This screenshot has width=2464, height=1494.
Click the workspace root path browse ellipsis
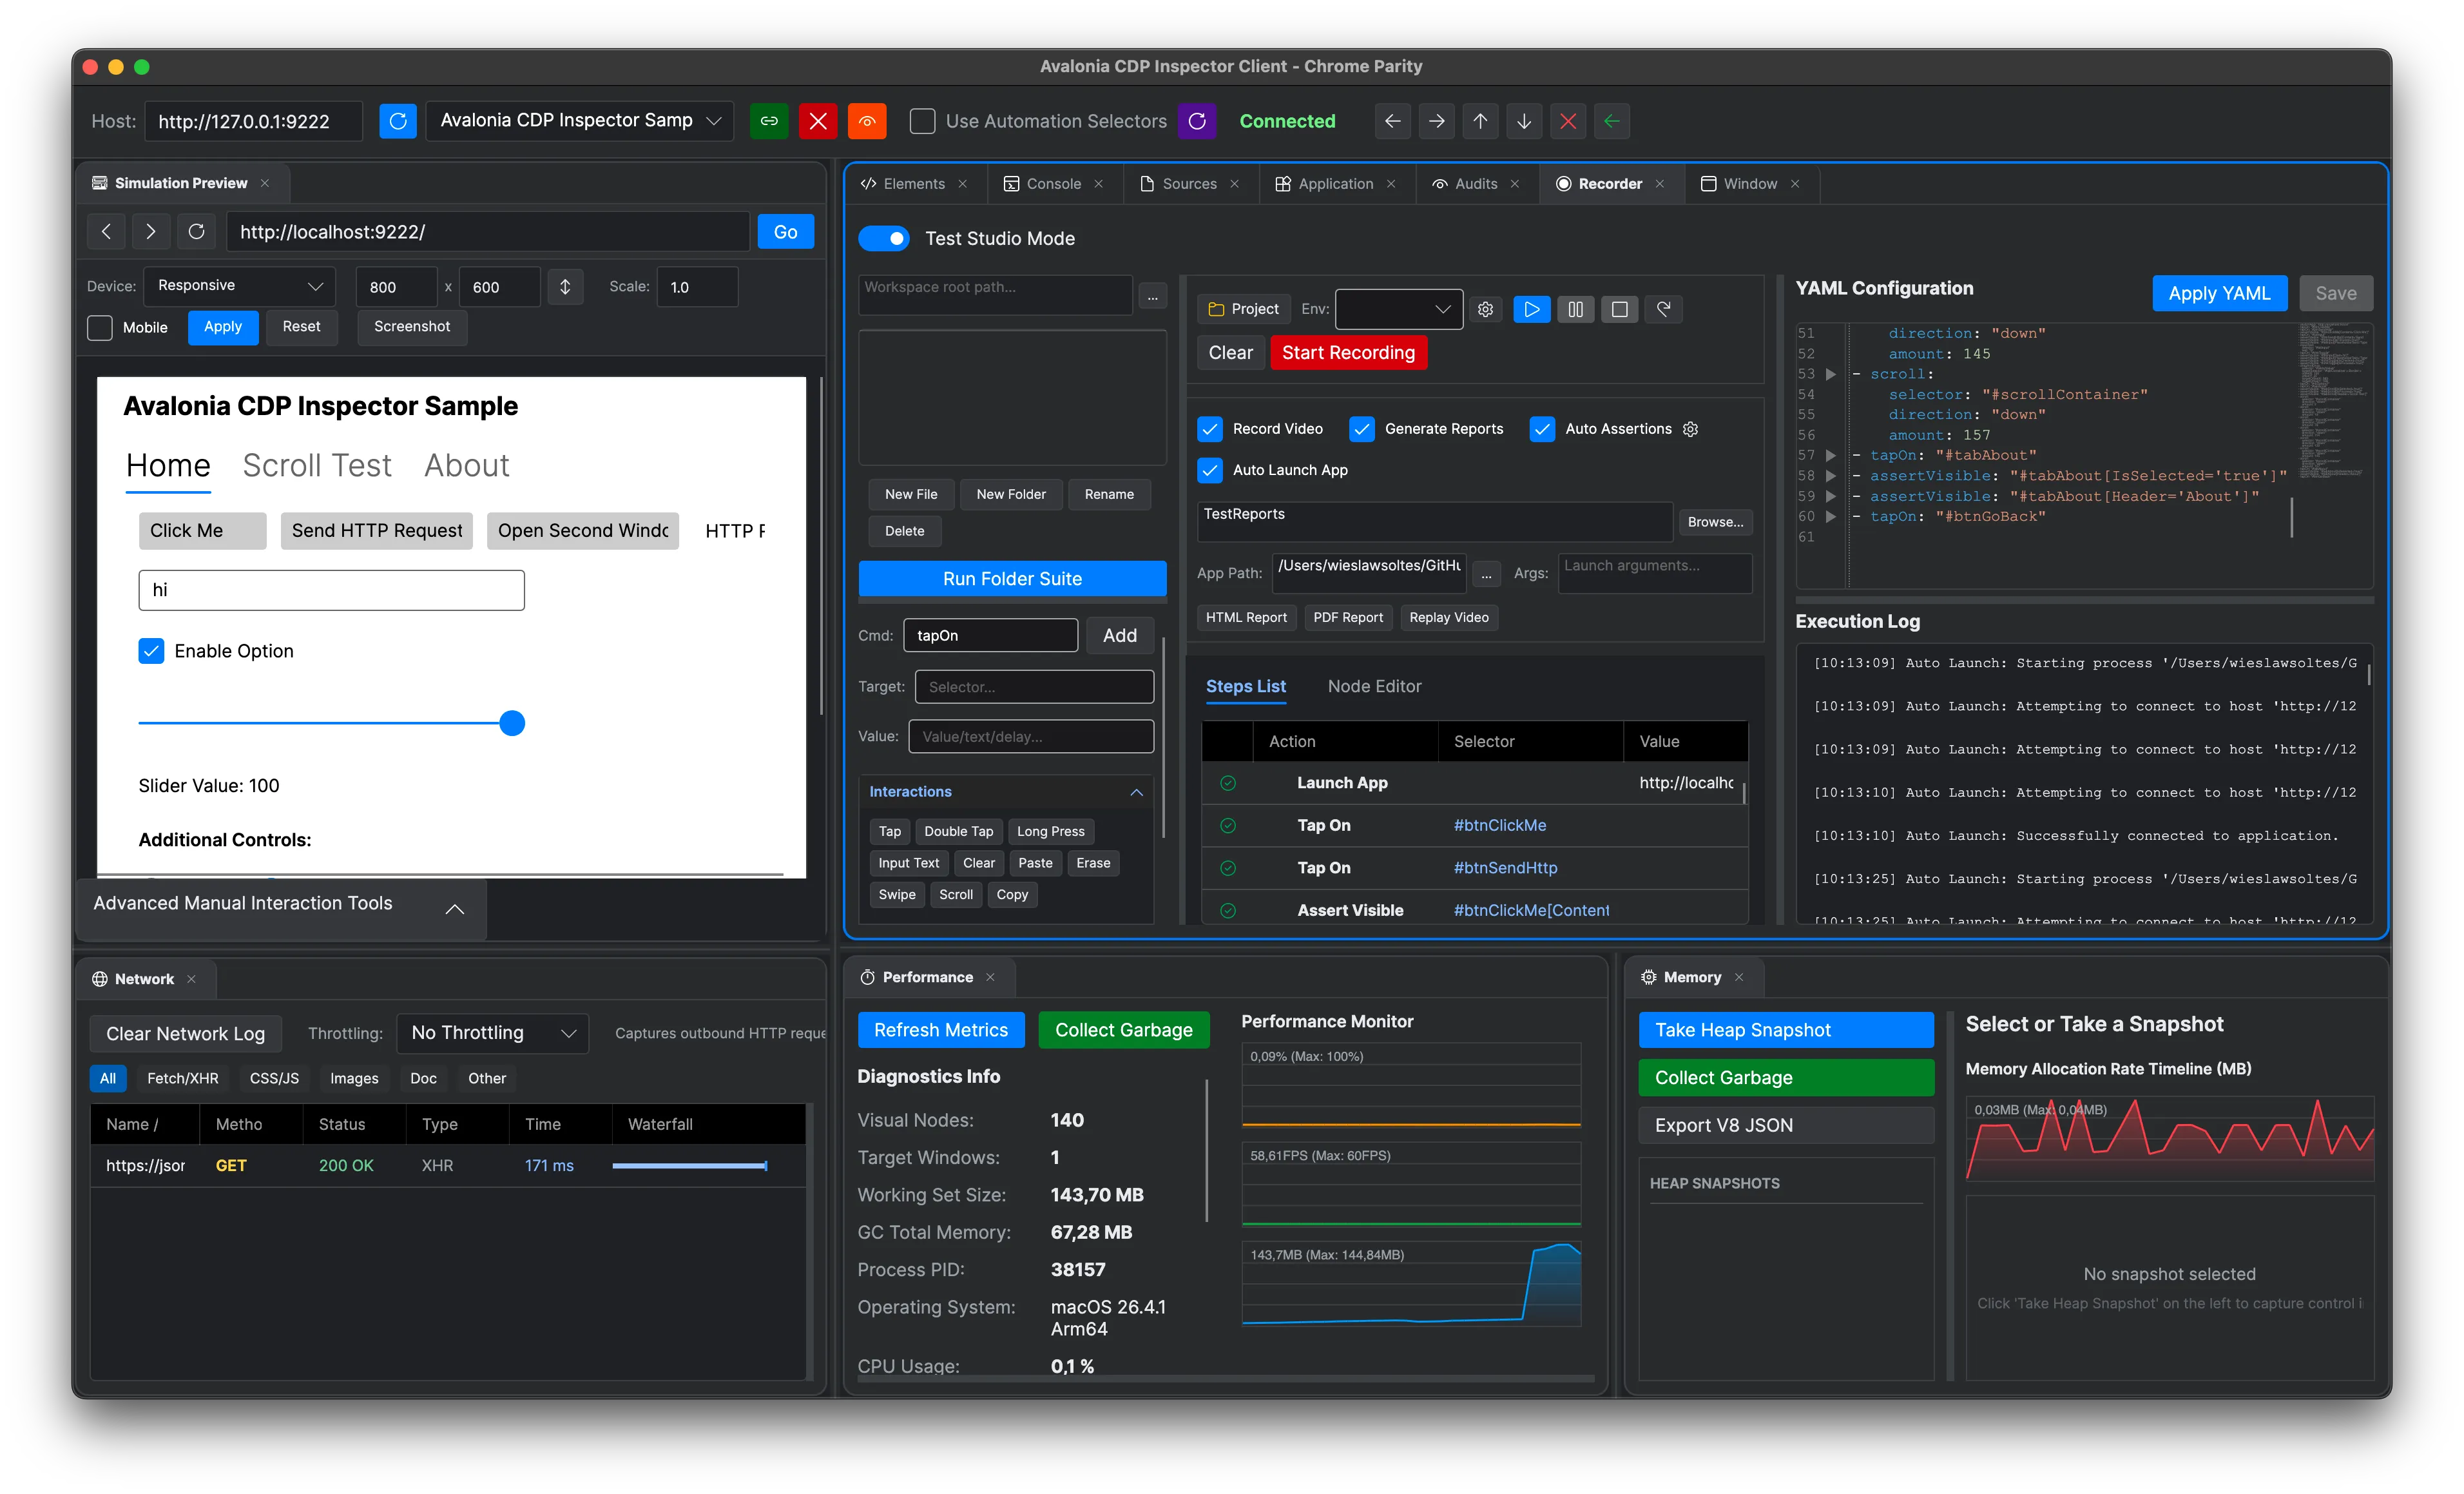[1153, 296]
